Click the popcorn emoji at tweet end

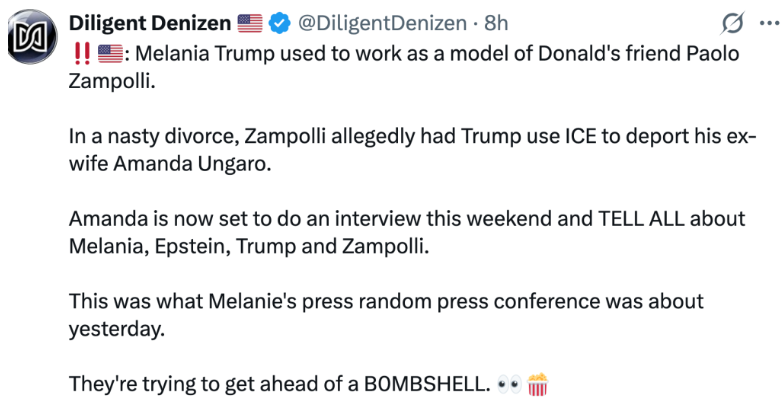(x=538, y=383)
